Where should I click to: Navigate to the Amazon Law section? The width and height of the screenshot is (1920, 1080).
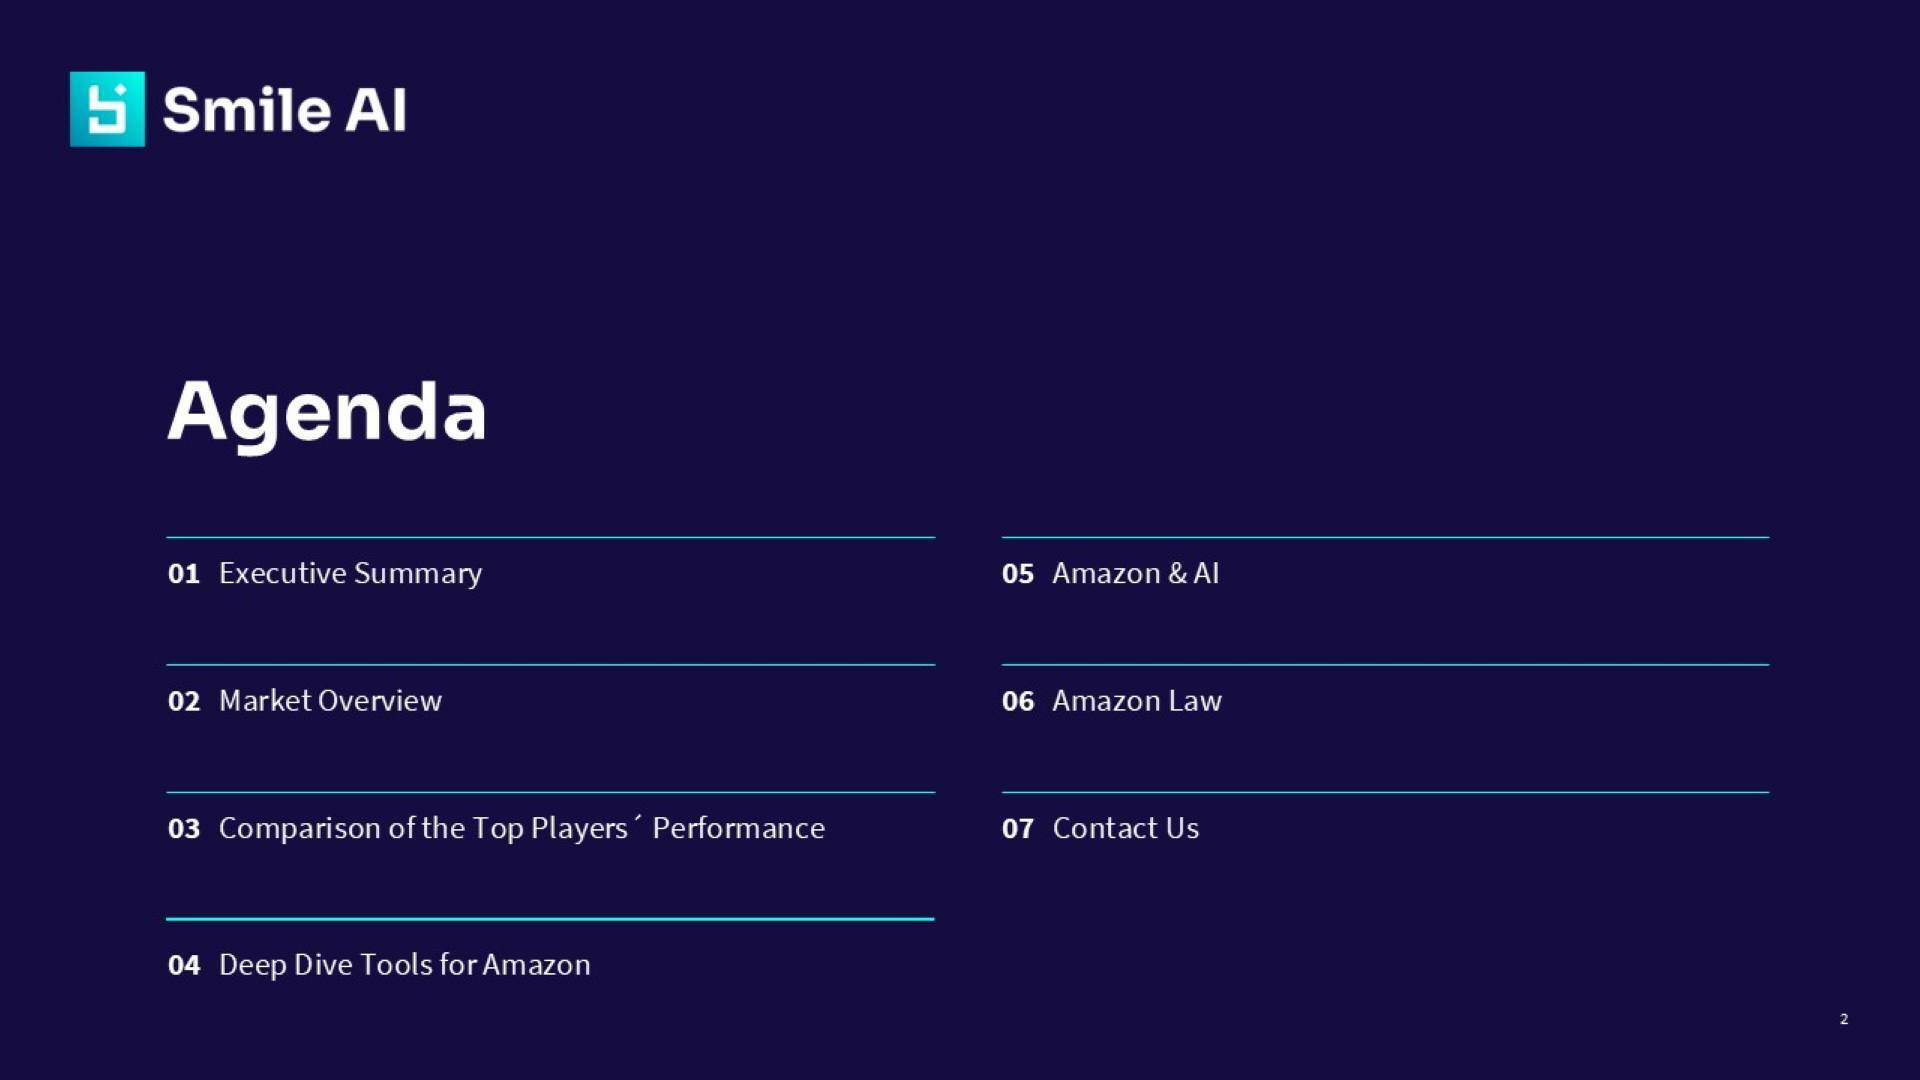[1136, 700]
